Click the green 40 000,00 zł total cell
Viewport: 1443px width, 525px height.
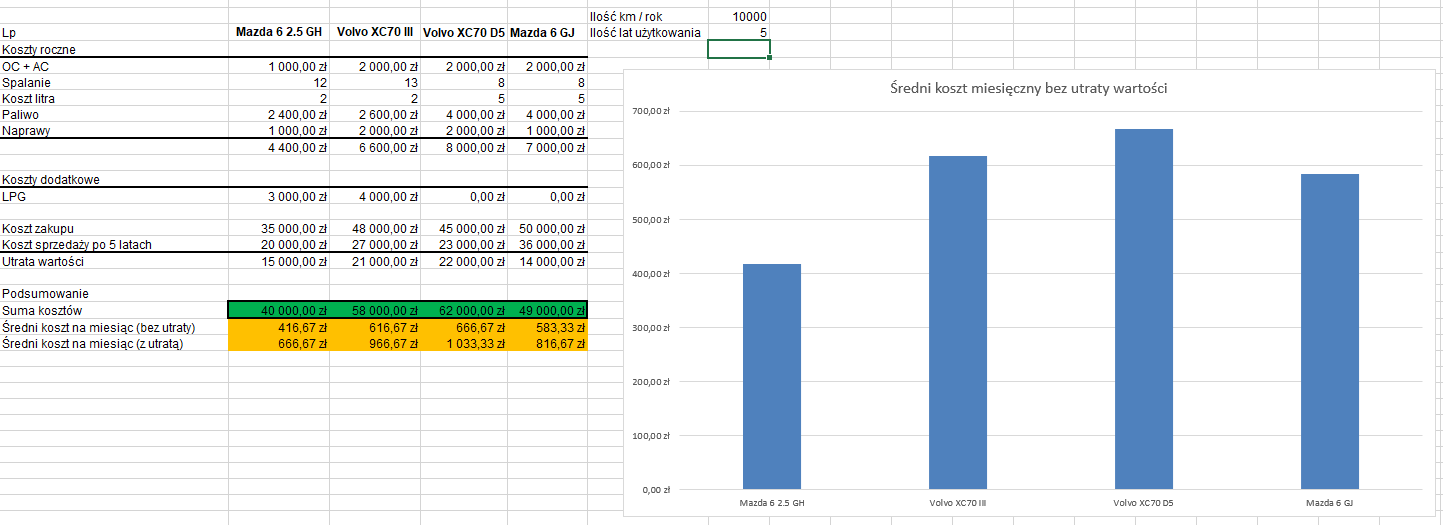[x=279, y=311]
